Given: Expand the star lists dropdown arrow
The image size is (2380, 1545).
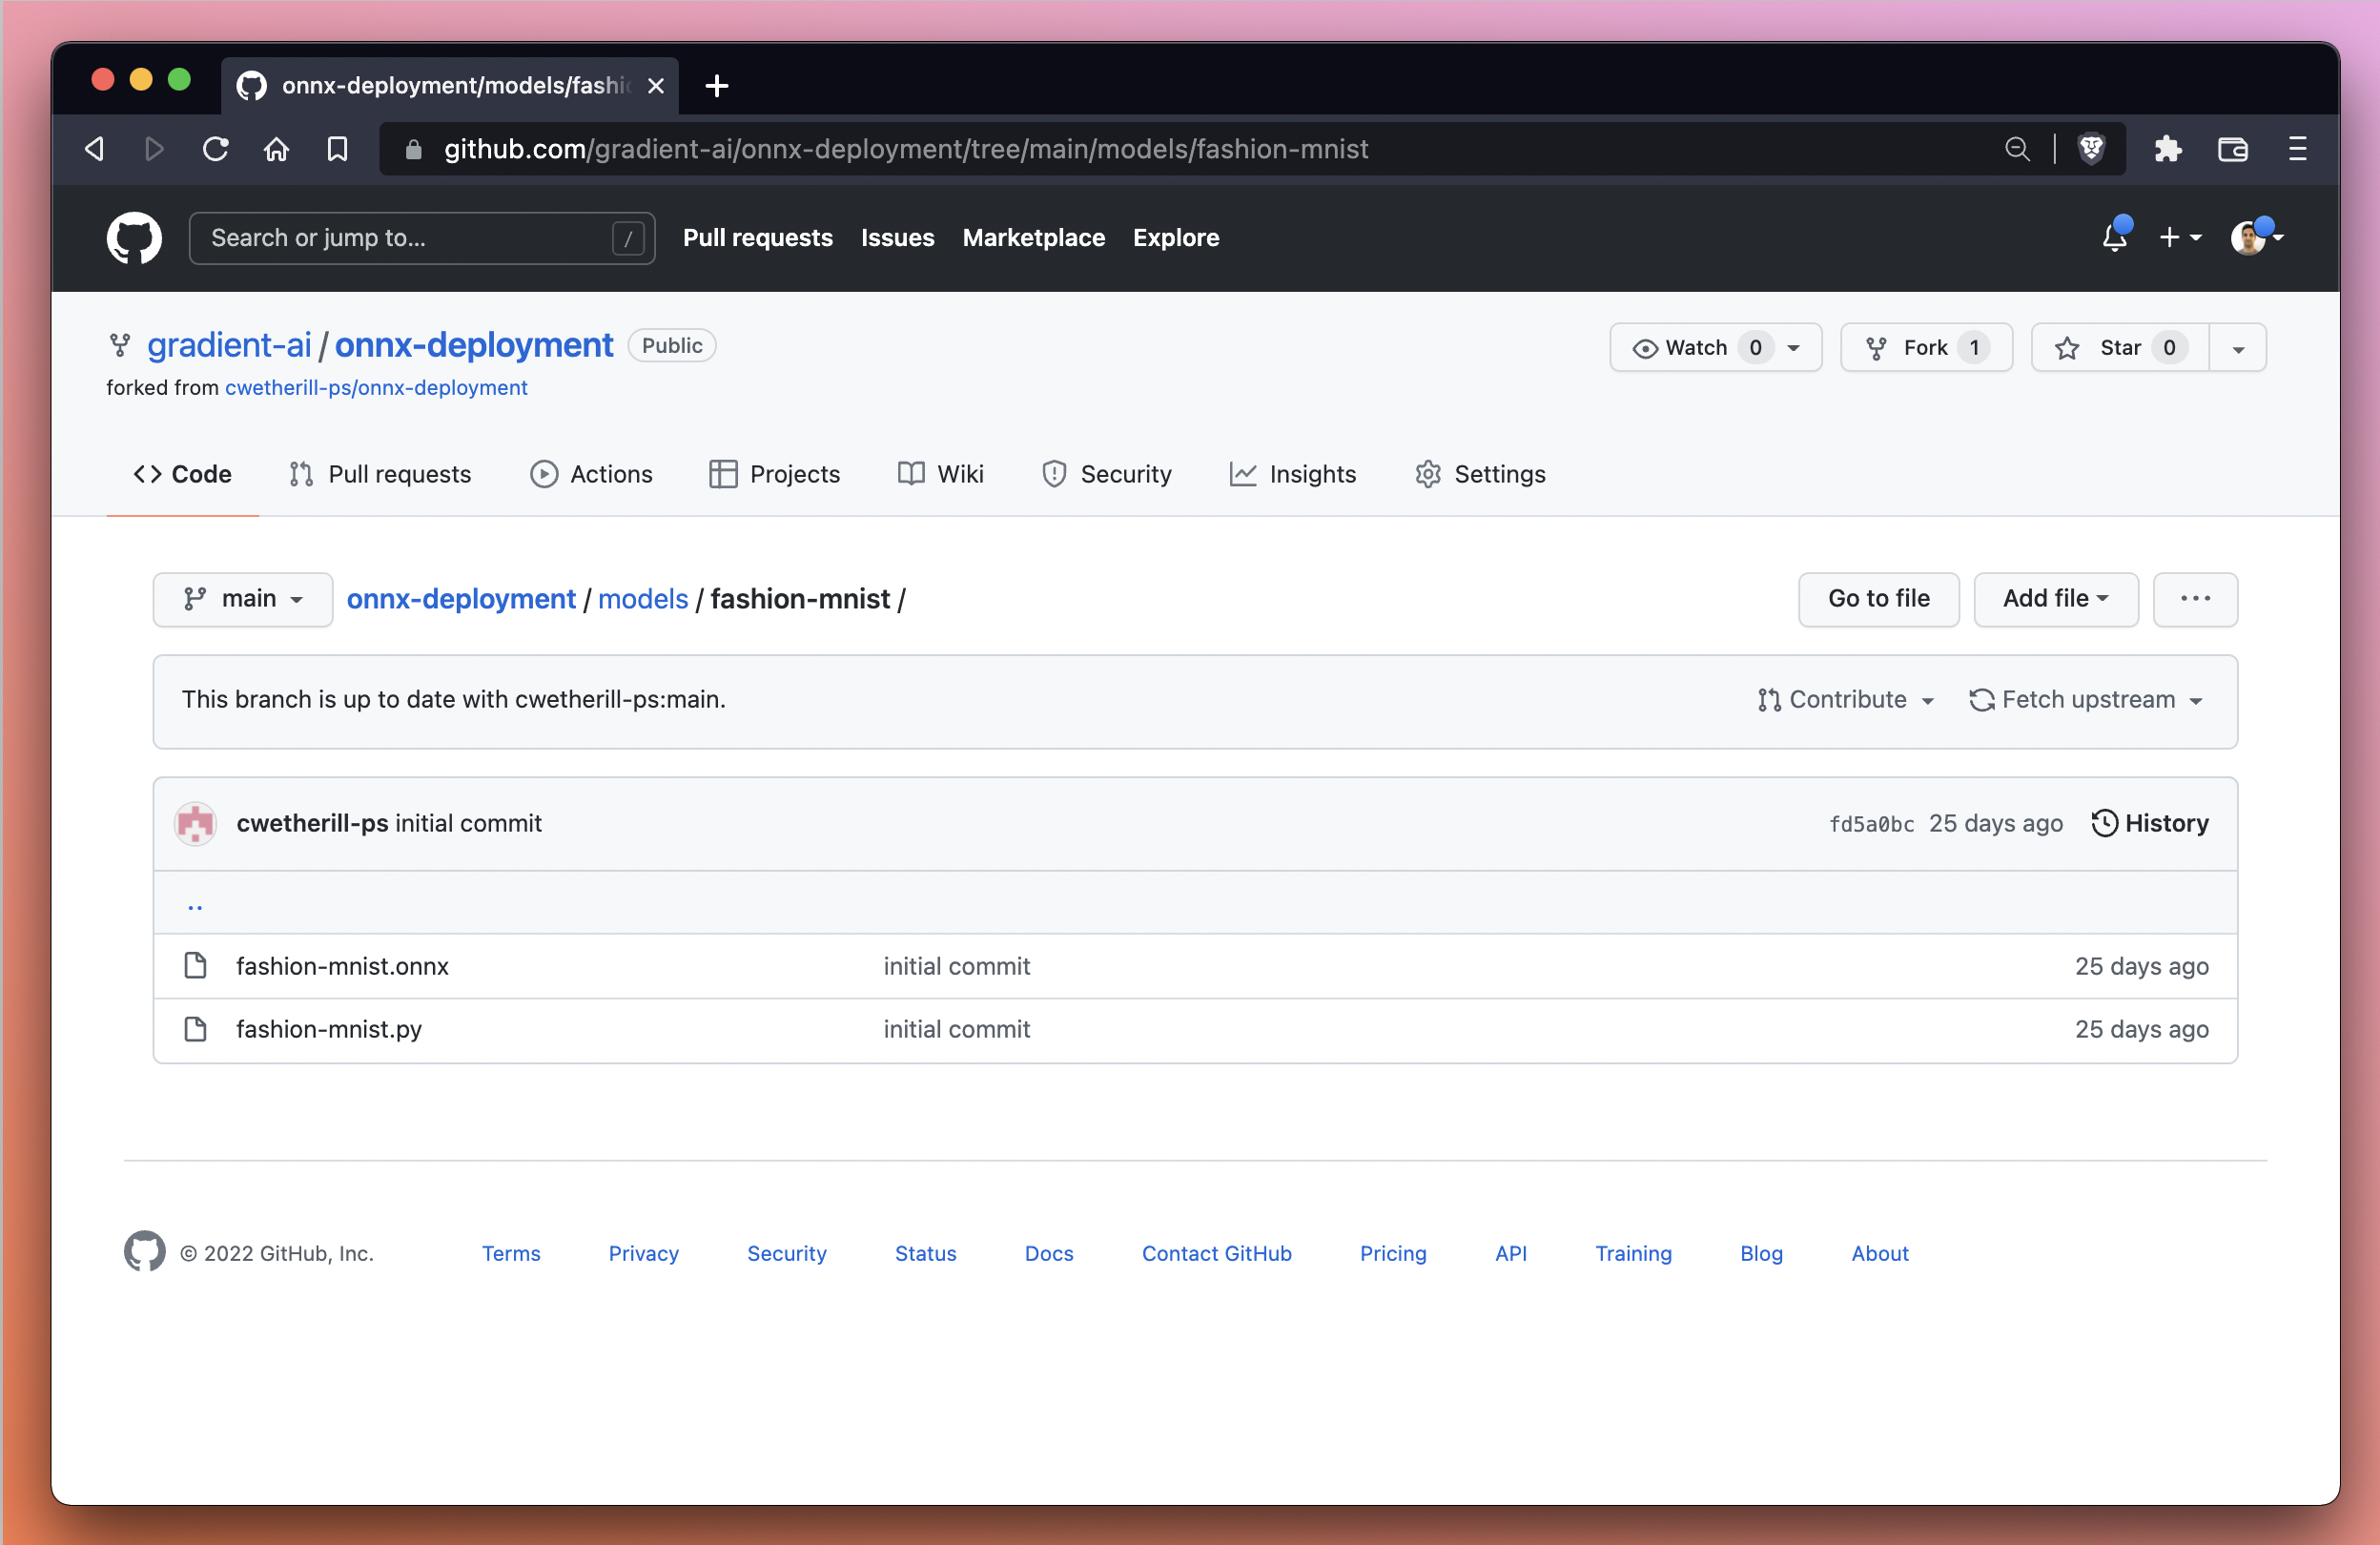Looking at the screenshot, I should point(2237,348).
